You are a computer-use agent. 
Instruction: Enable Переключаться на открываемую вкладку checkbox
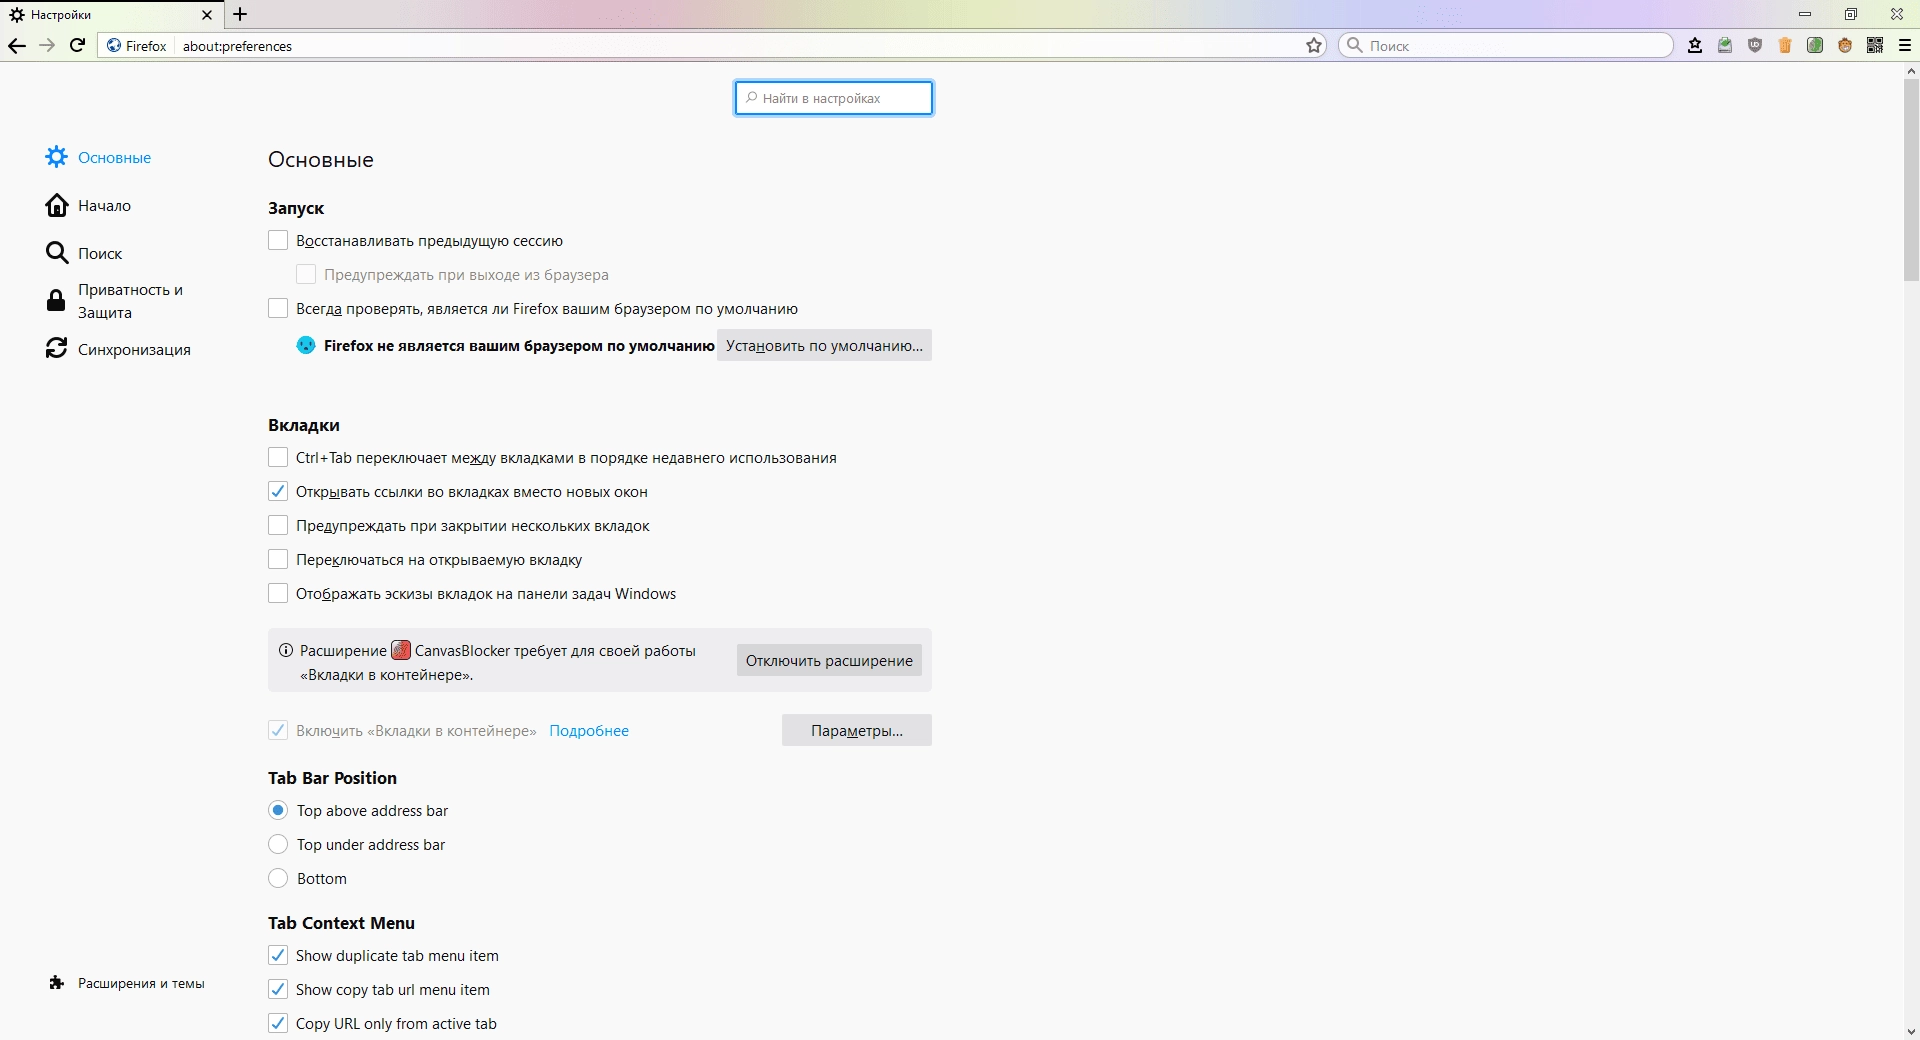click(278, 559)
